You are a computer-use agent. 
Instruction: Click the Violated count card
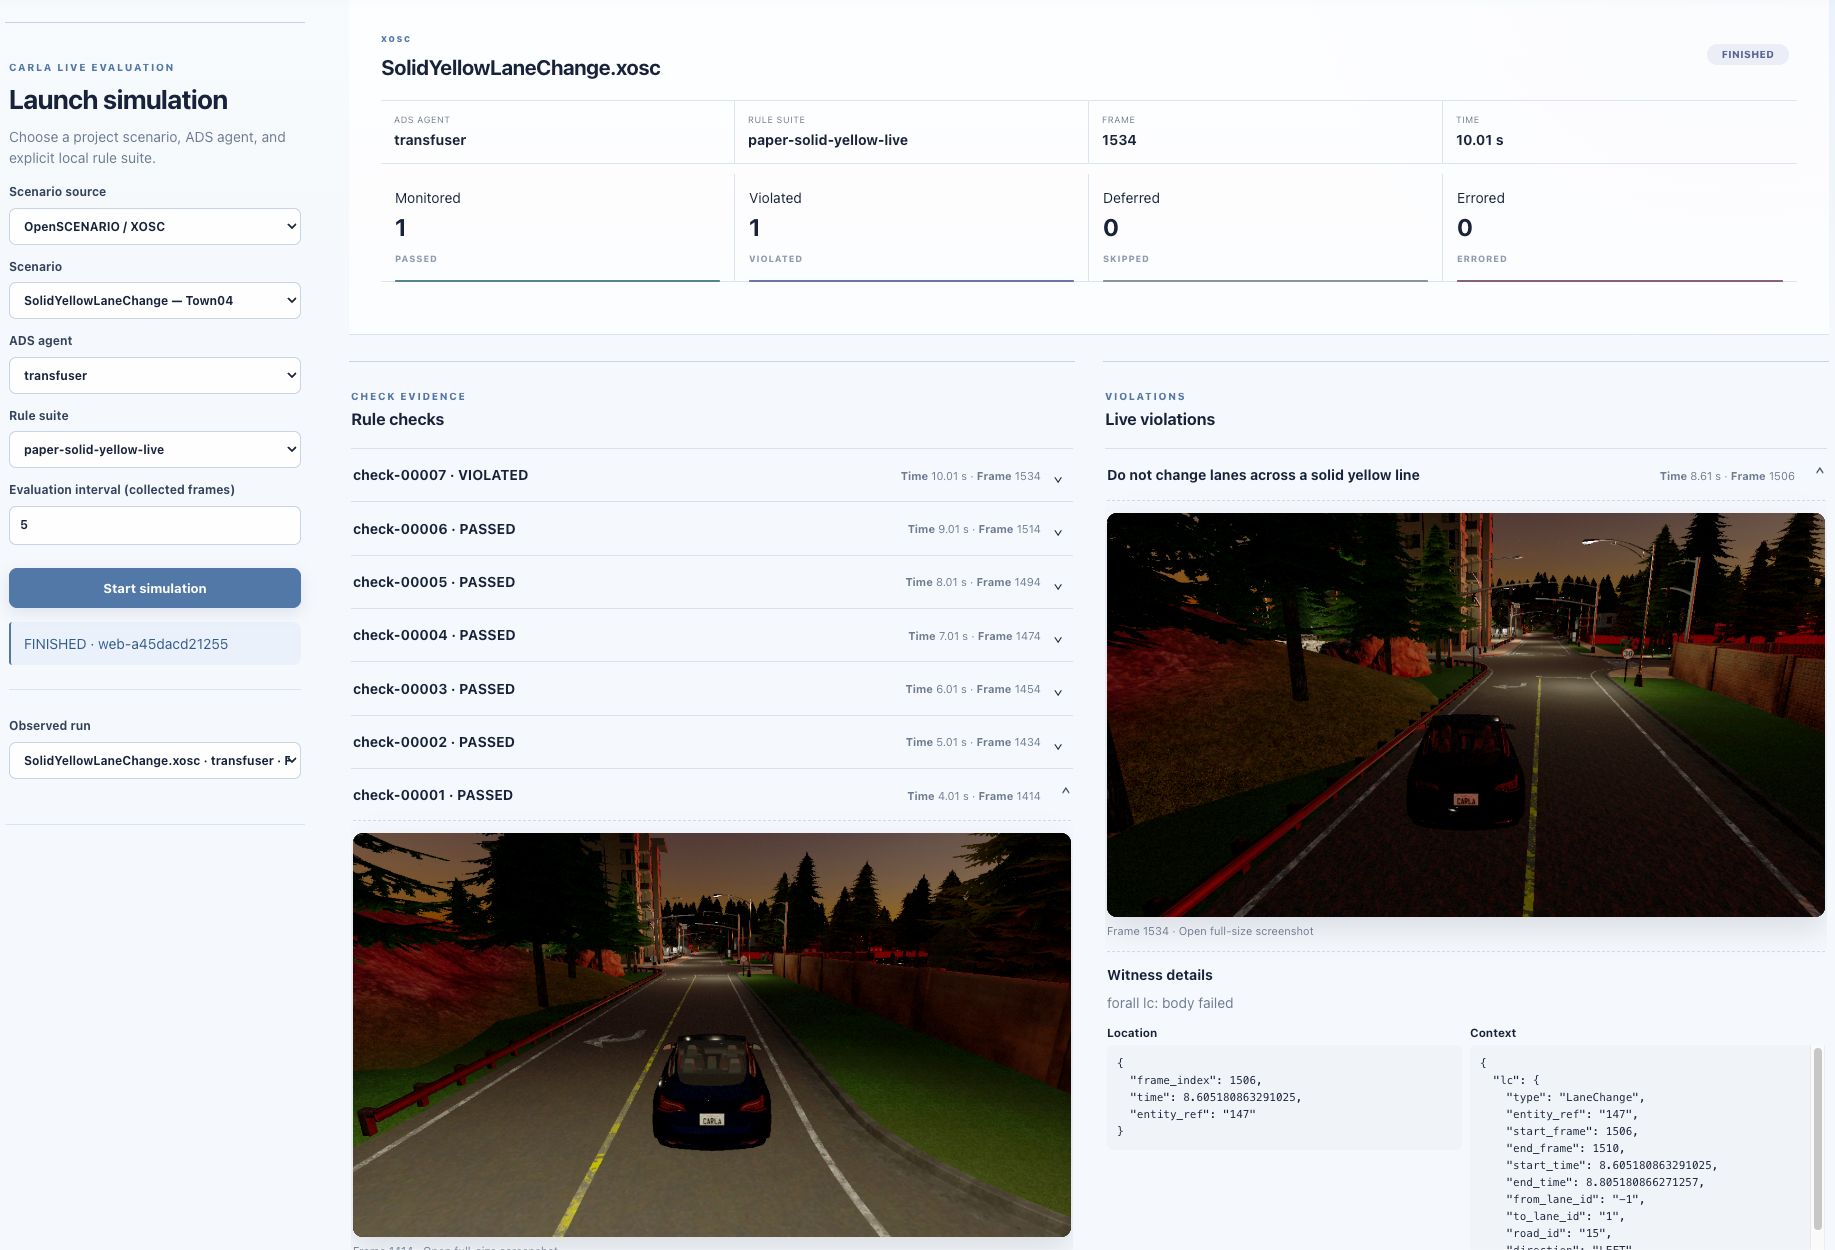(911, 229)
